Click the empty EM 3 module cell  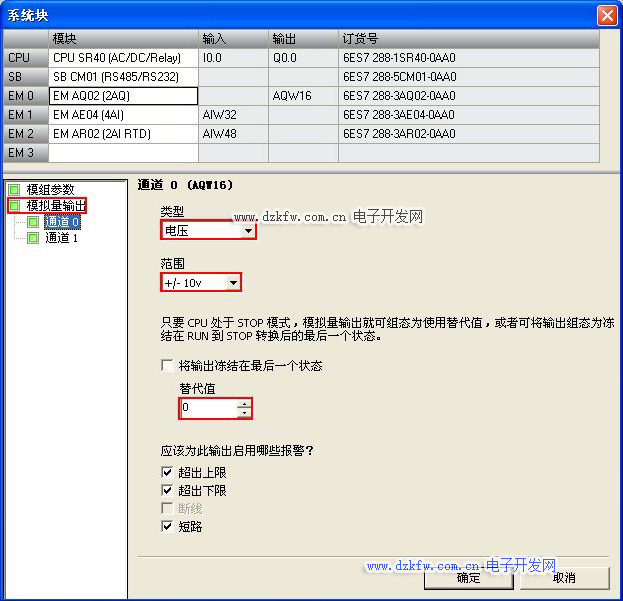pyautogui.click(x=123, y=153)
